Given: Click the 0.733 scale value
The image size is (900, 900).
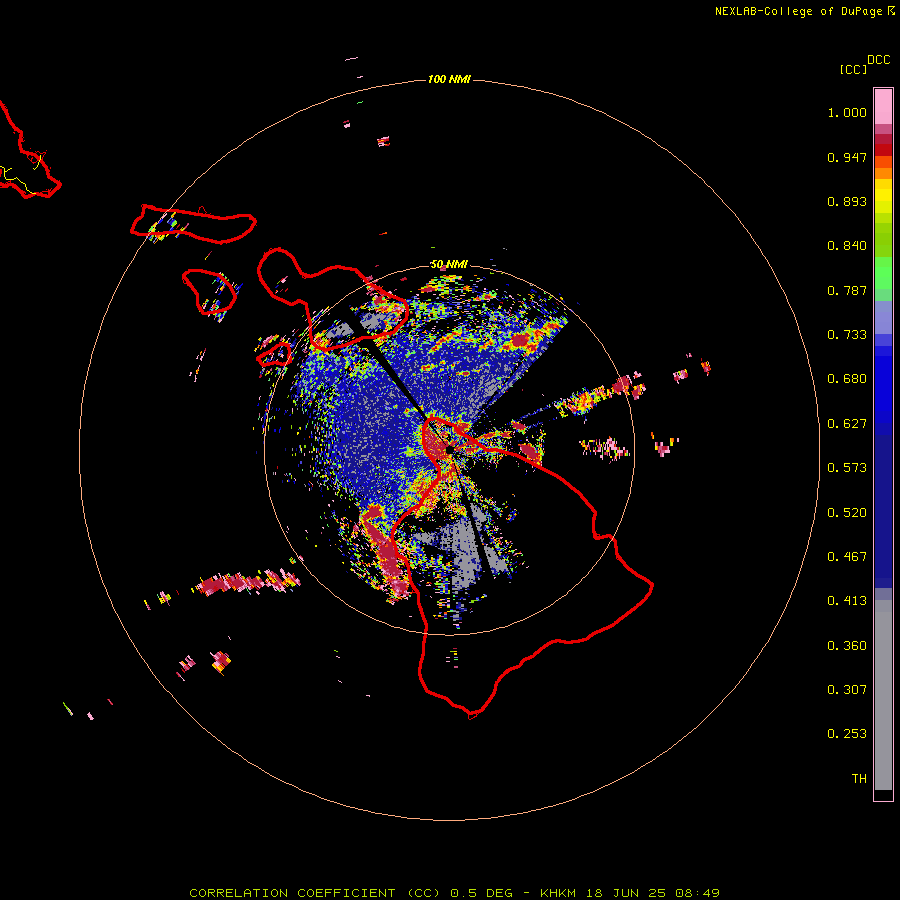Looking at the screenshot, I should pos(847,335).
